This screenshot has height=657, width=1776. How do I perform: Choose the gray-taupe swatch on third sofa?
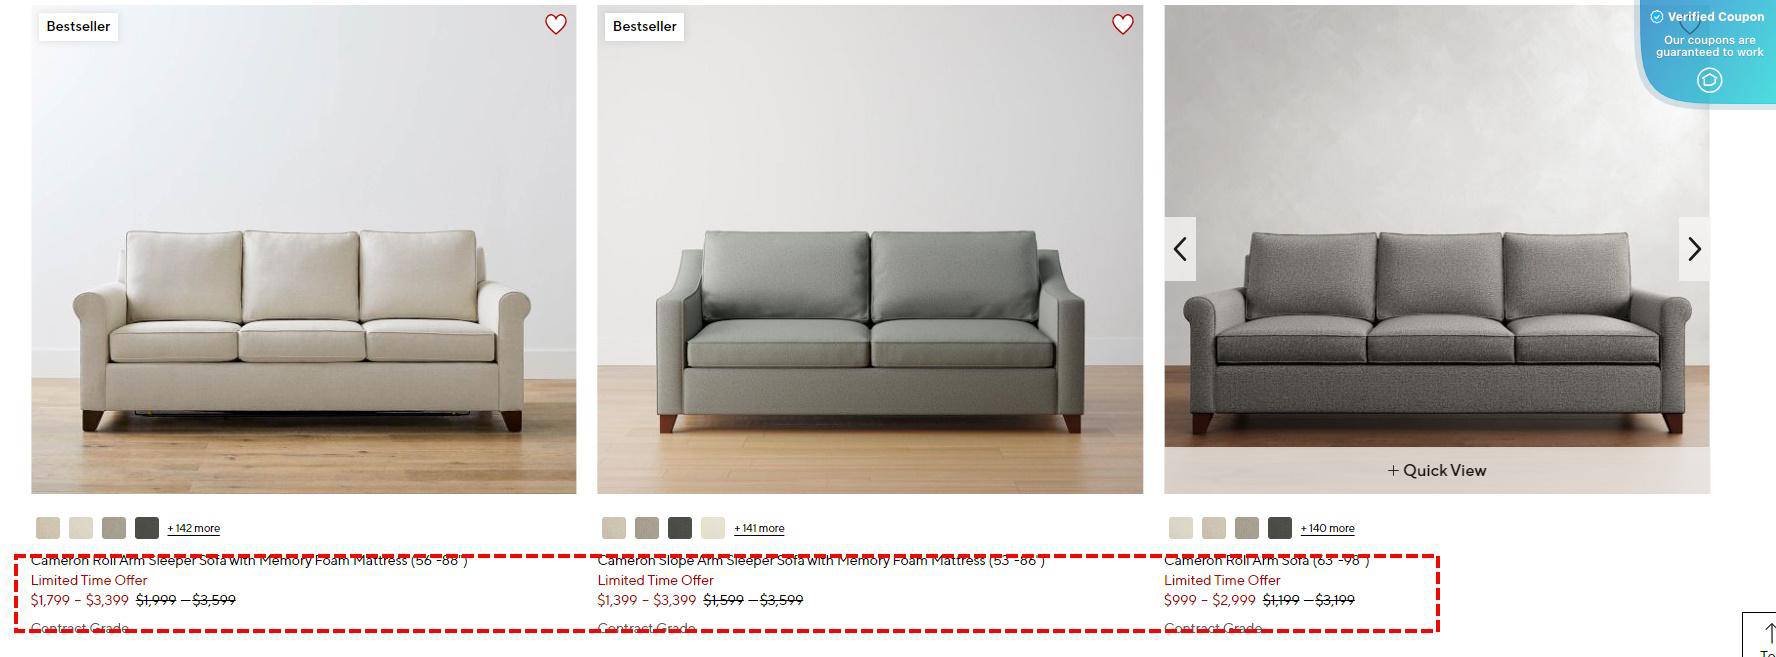pyautogui.click(x=1247, y=528)
